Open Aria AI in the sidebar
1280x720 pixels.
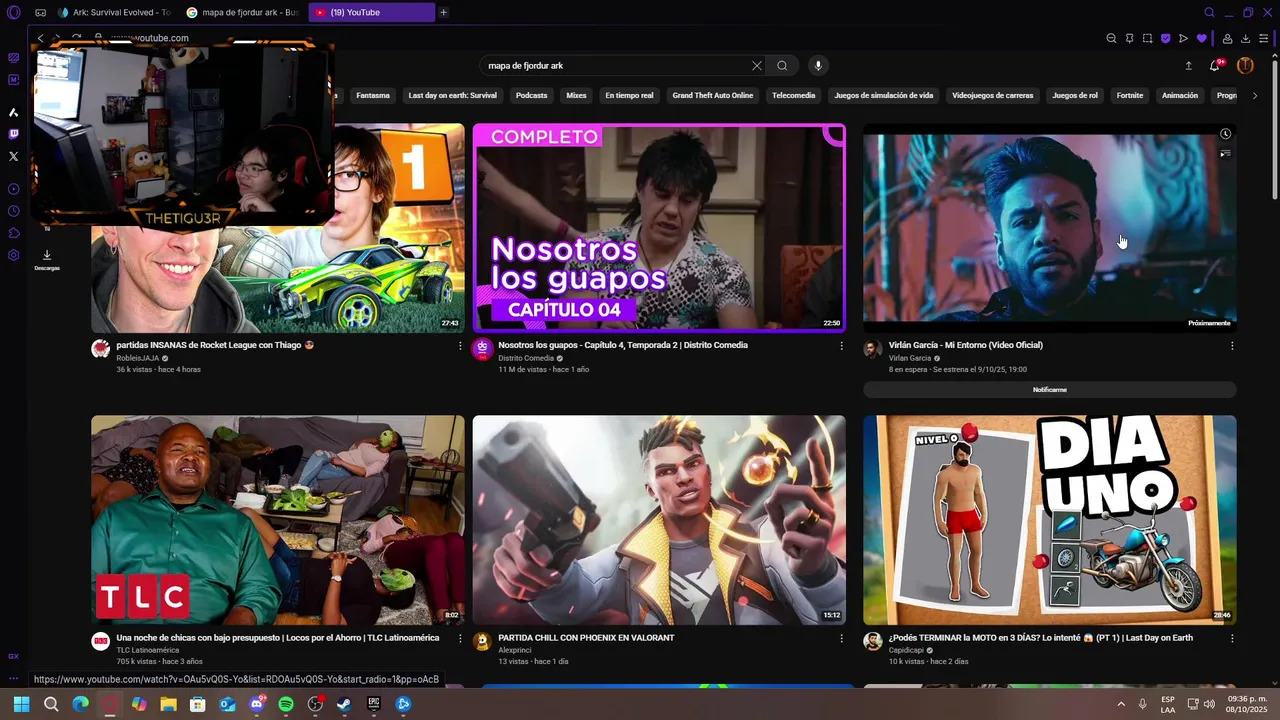tap(14, 112)
